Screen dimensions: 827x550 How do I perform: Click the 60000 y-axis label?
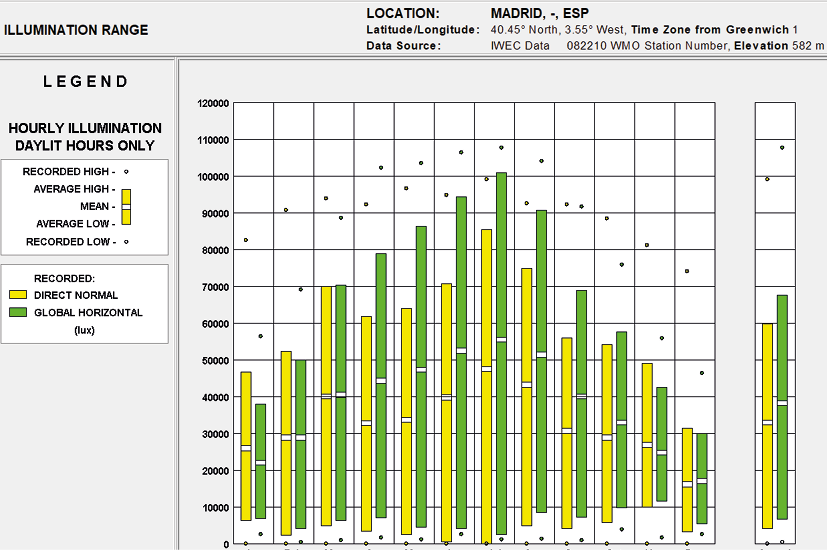point(217,324)
